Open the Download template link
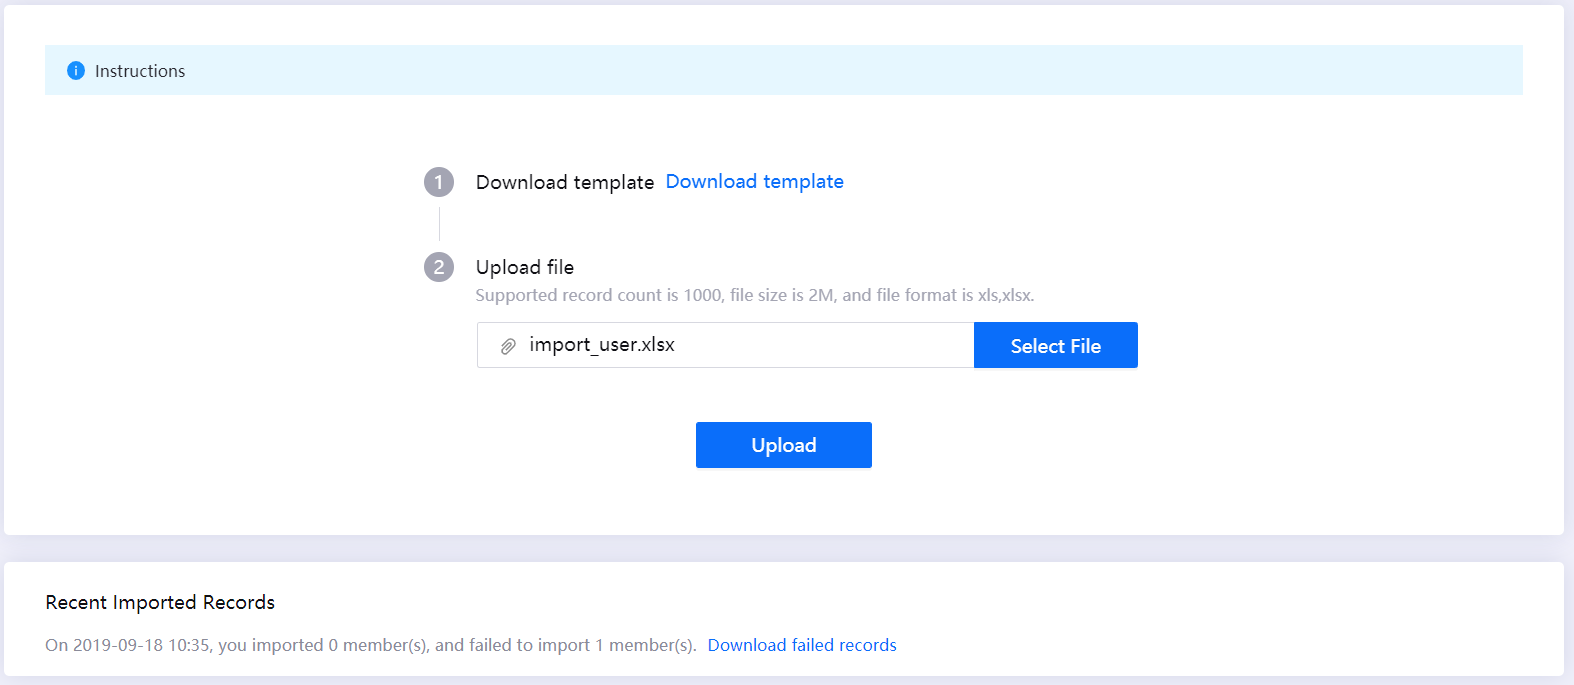 tap(754, 181)
